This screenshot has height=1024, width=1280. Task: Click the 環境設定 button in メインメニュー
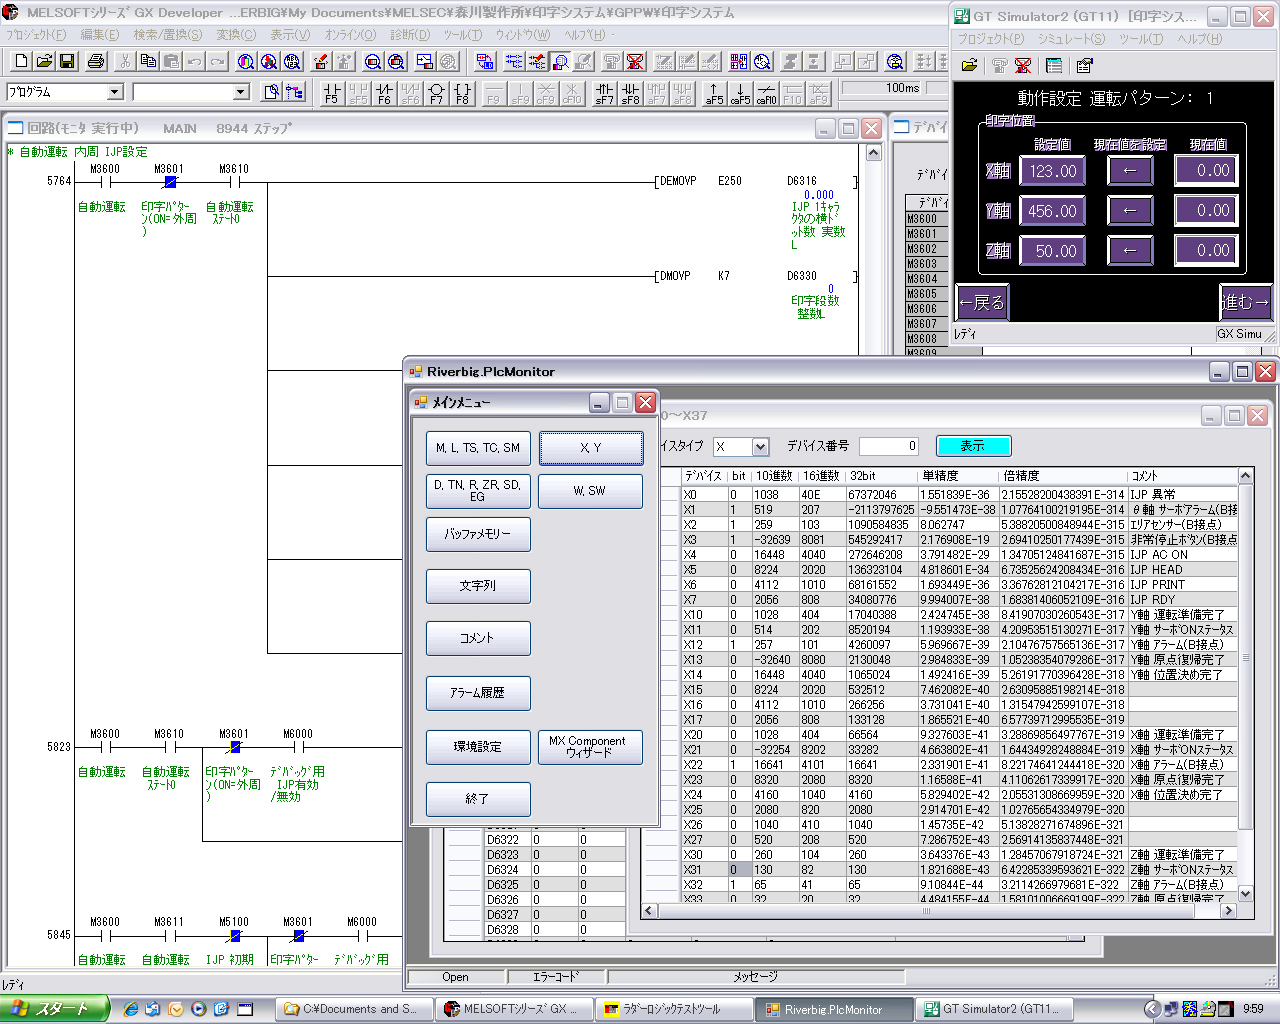click(478, 747)
